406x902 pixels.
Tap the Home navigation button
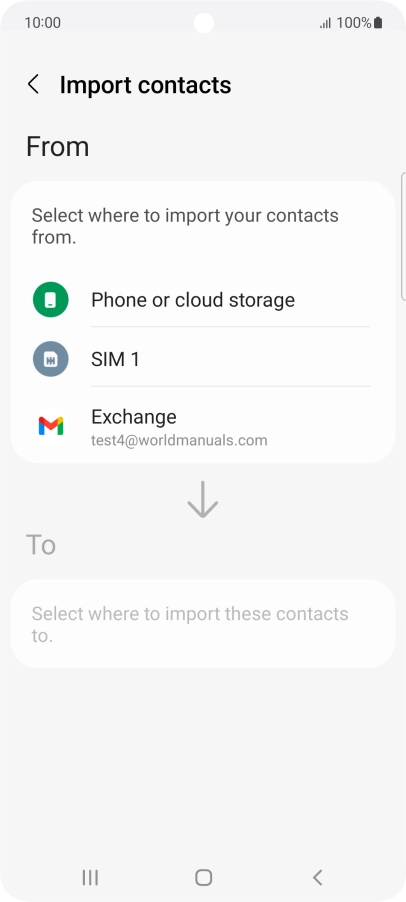204,877
